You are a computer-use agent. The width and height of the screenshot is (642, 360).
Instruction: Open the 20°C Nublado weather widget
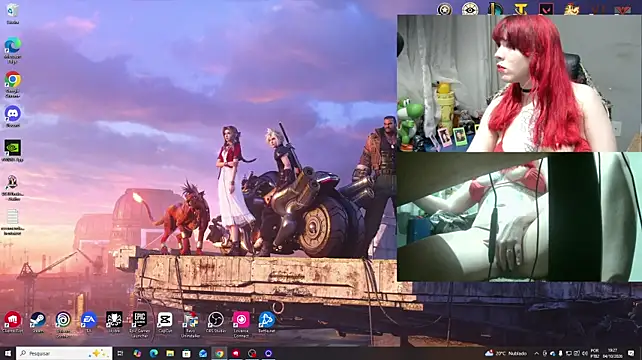[x=506, y=353]
